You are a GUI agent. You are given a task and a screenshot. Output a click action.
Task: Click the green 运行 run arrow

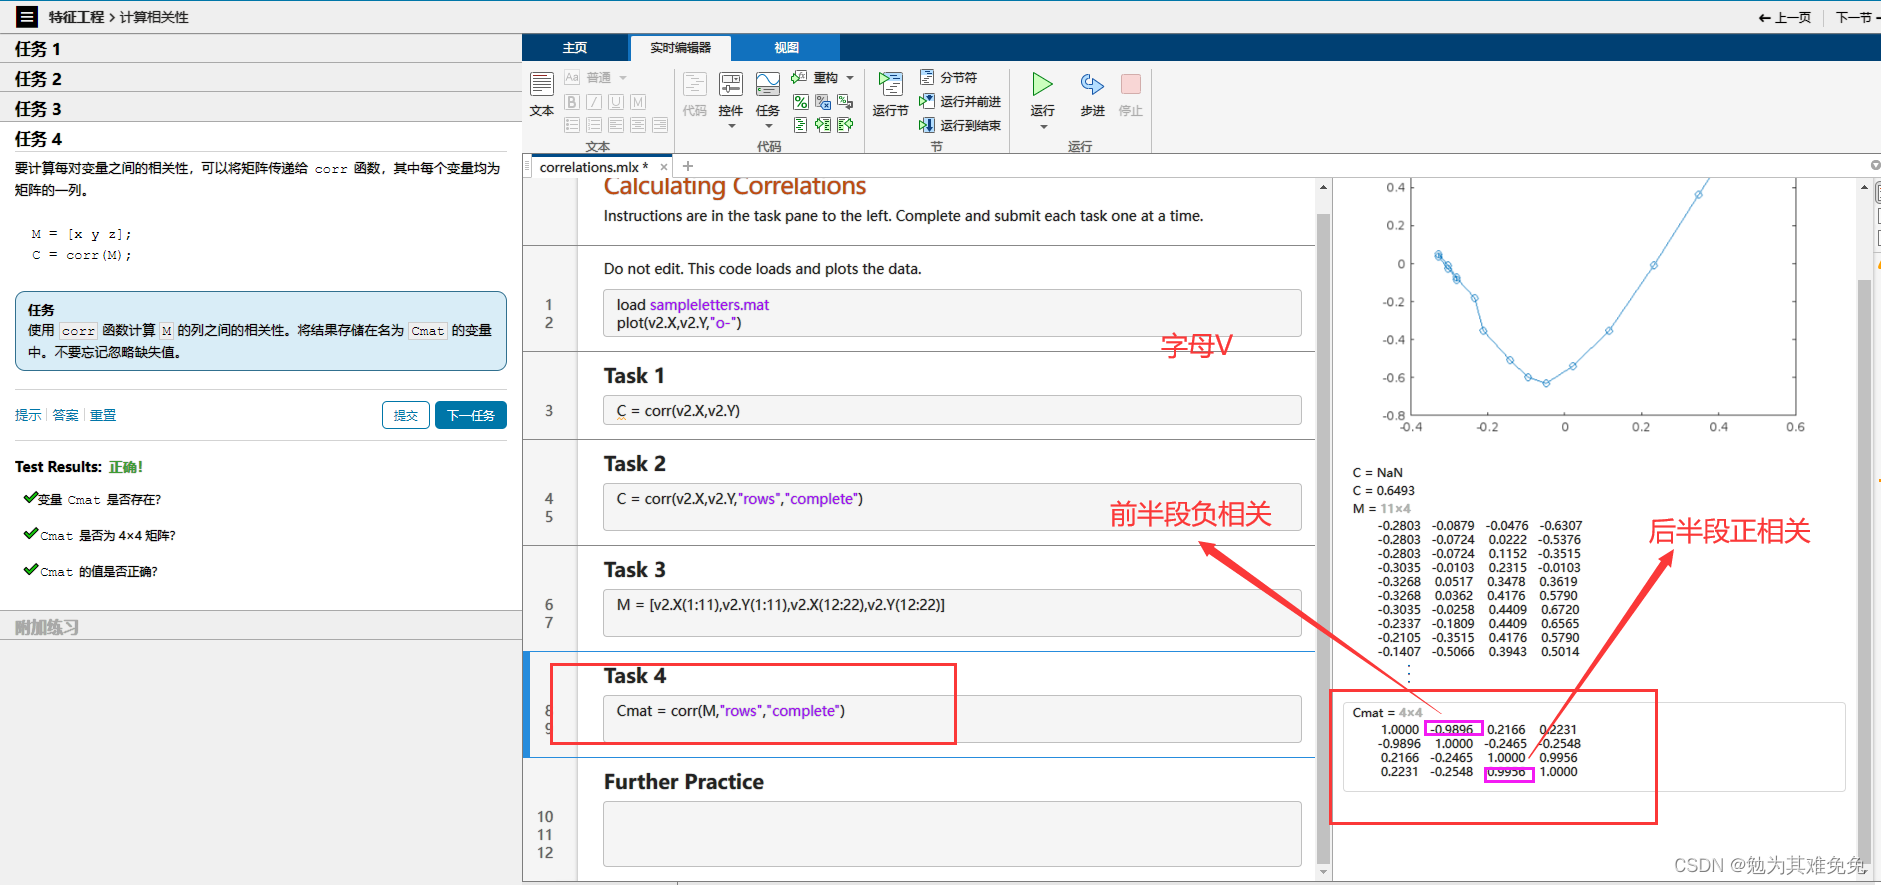(1042, 84)
